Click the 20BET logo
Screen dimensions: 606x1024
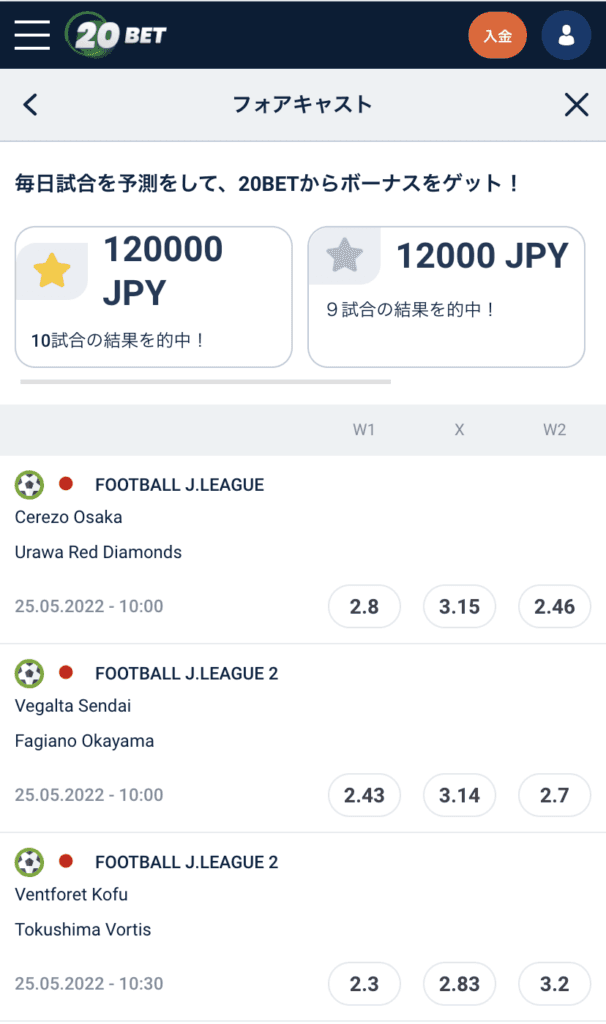(115, 35)
